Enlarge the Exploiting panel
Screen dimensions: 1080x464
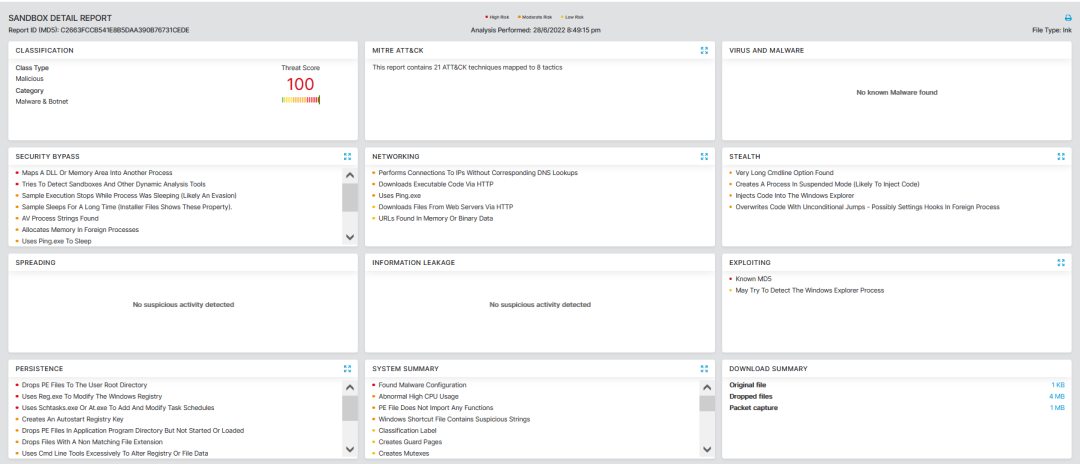[x=1061, y=262]
